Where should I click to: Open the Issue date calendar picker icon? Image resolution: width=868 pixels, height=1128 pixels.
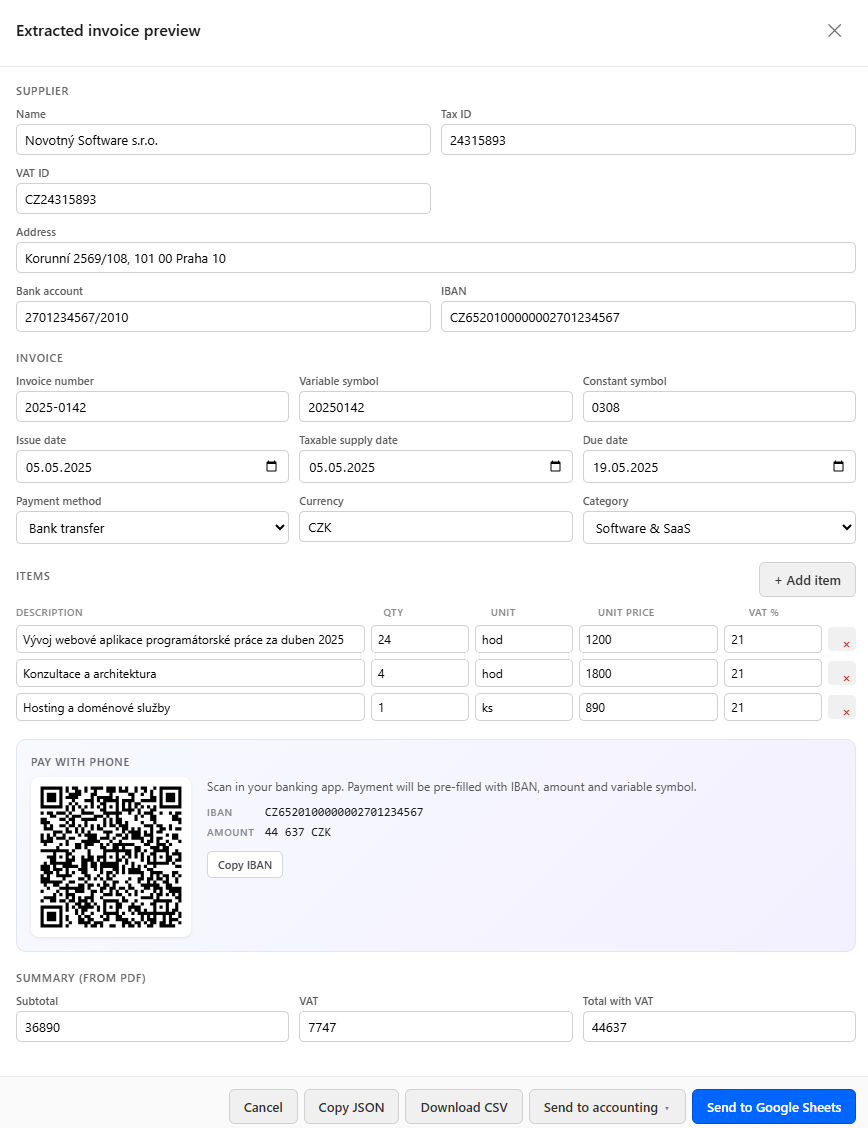tap(271, 466)
